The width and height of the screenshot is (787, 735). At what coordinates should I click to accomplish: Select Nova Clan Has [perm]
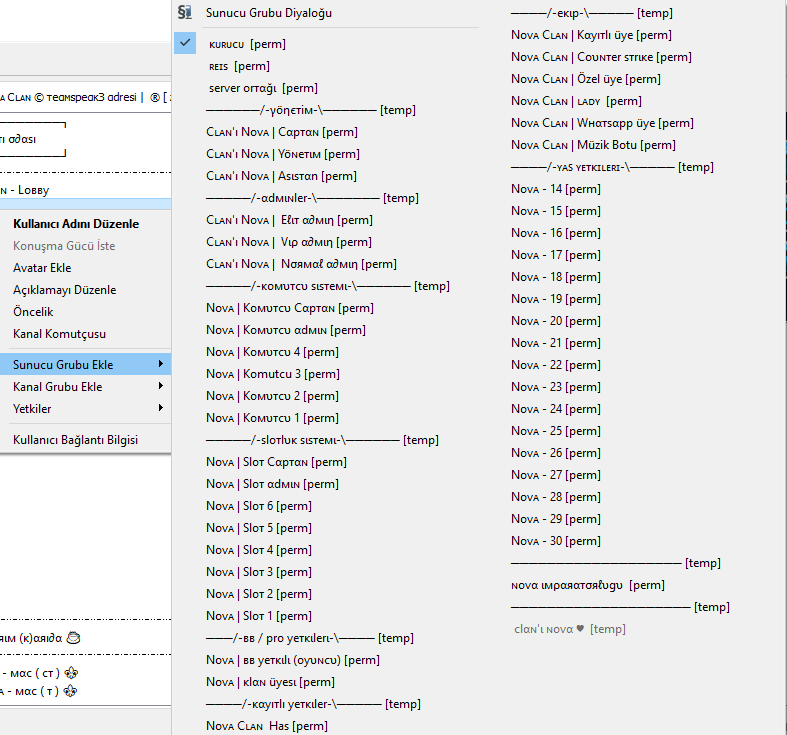pyautogui.click(x=267, y=726)
